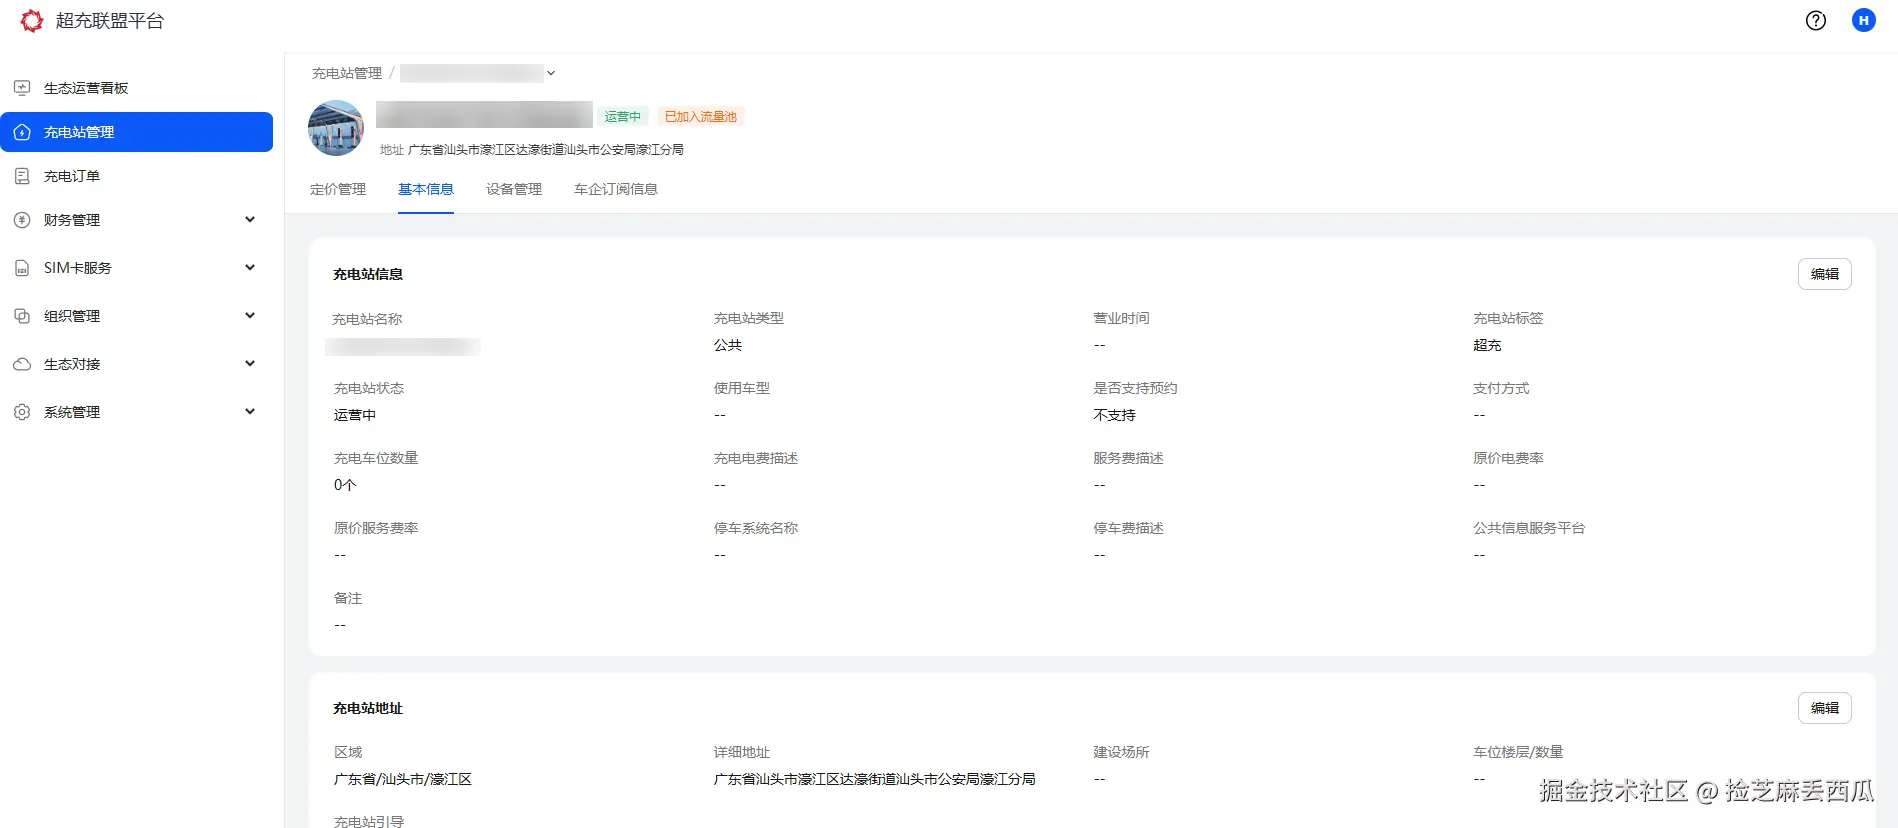Click the header address line text
The image size is (1898, 828).
[x=546, y=150]
